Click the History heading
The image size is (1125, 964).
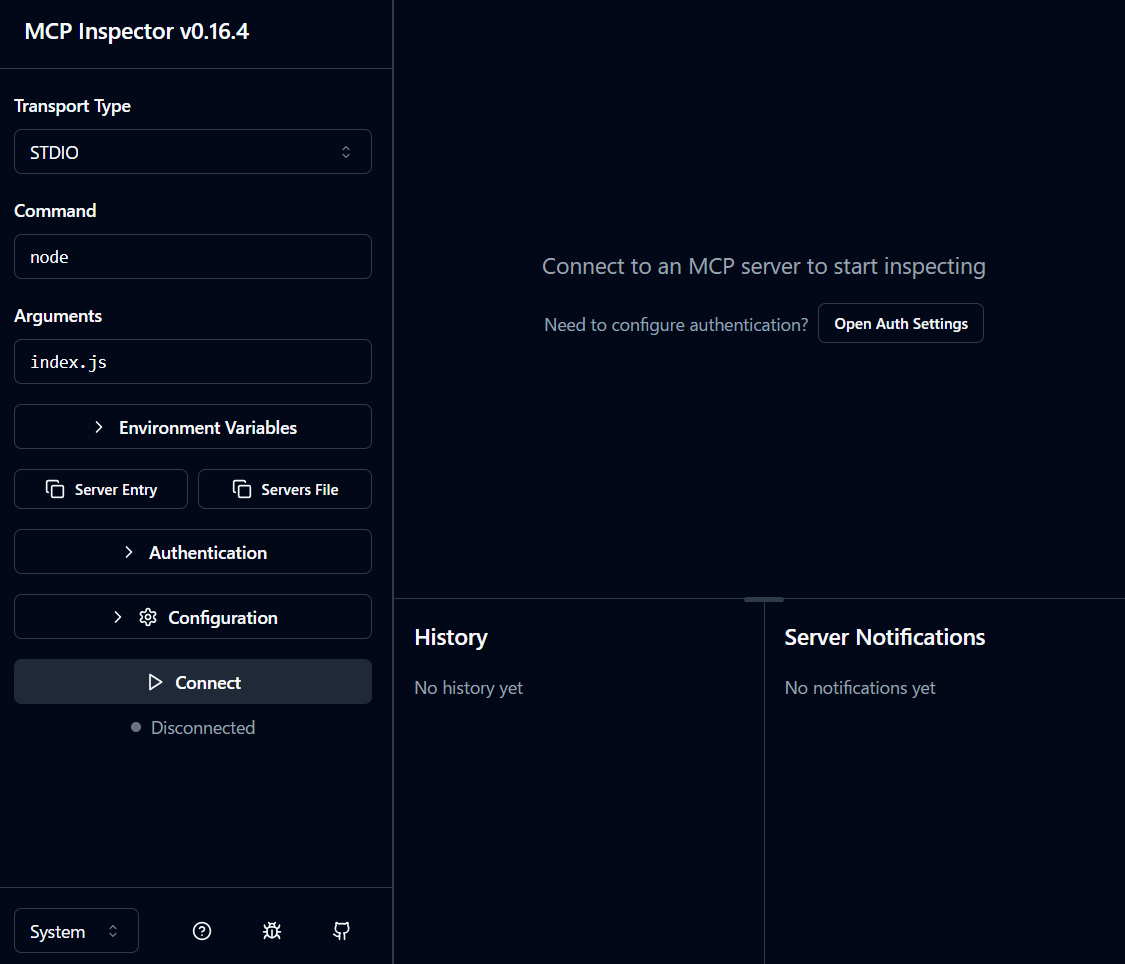coord(451,638)
